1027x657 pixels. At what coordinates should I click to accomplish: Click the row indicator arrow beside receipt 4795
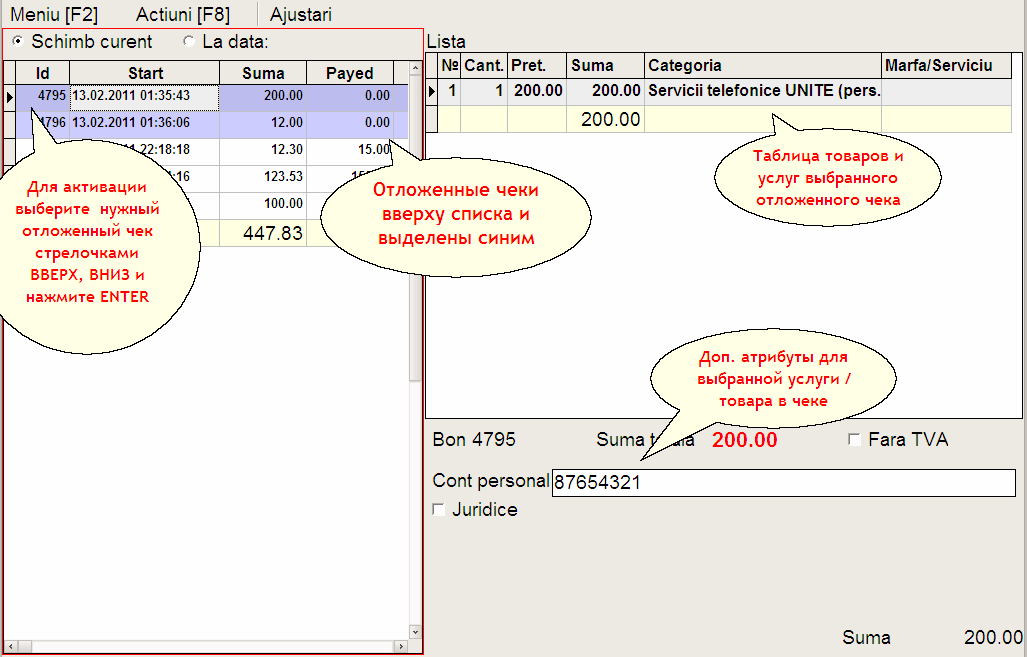(x=10, y=98)
